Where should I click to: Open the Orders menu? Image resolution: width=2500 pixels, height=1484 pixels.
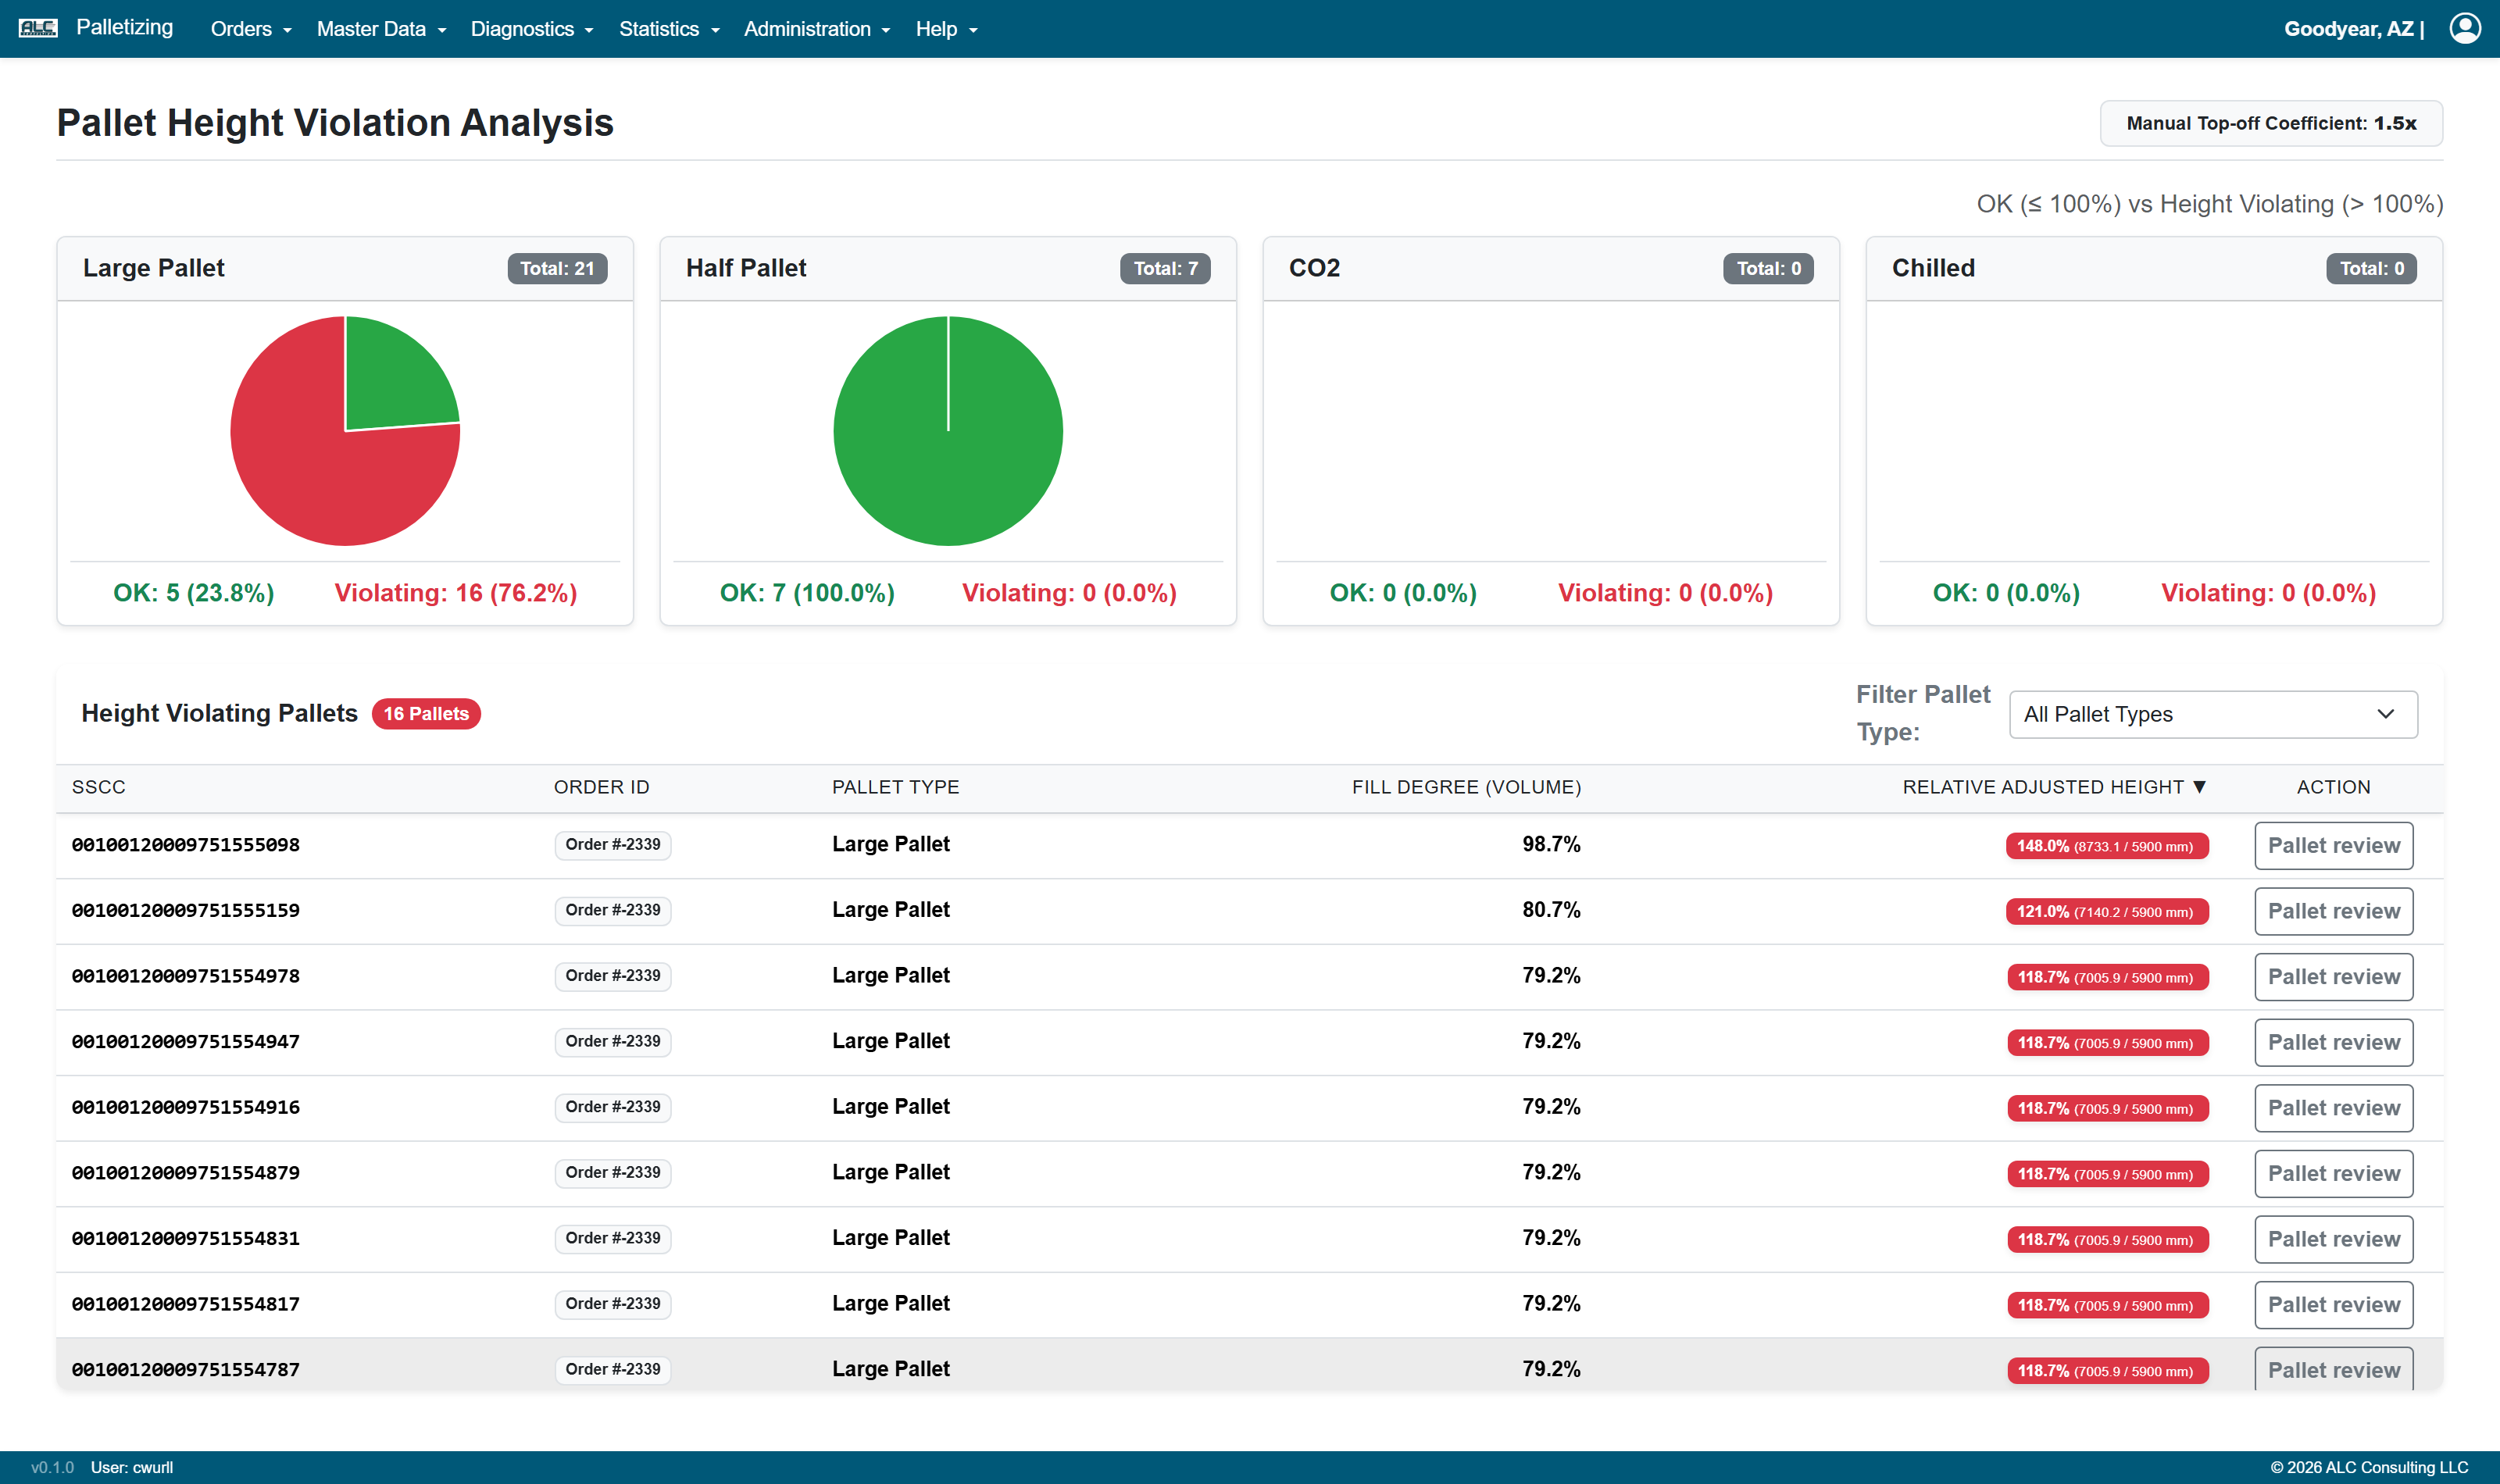coord(251,29)
